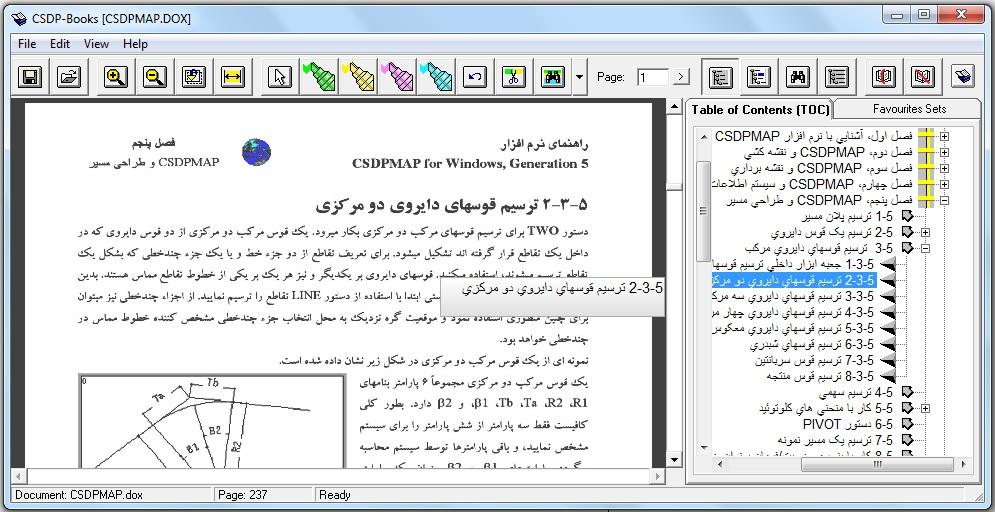Click the document vertical scrollbar up arrow
Screen dimensions: 995x512
click(675, 107)
